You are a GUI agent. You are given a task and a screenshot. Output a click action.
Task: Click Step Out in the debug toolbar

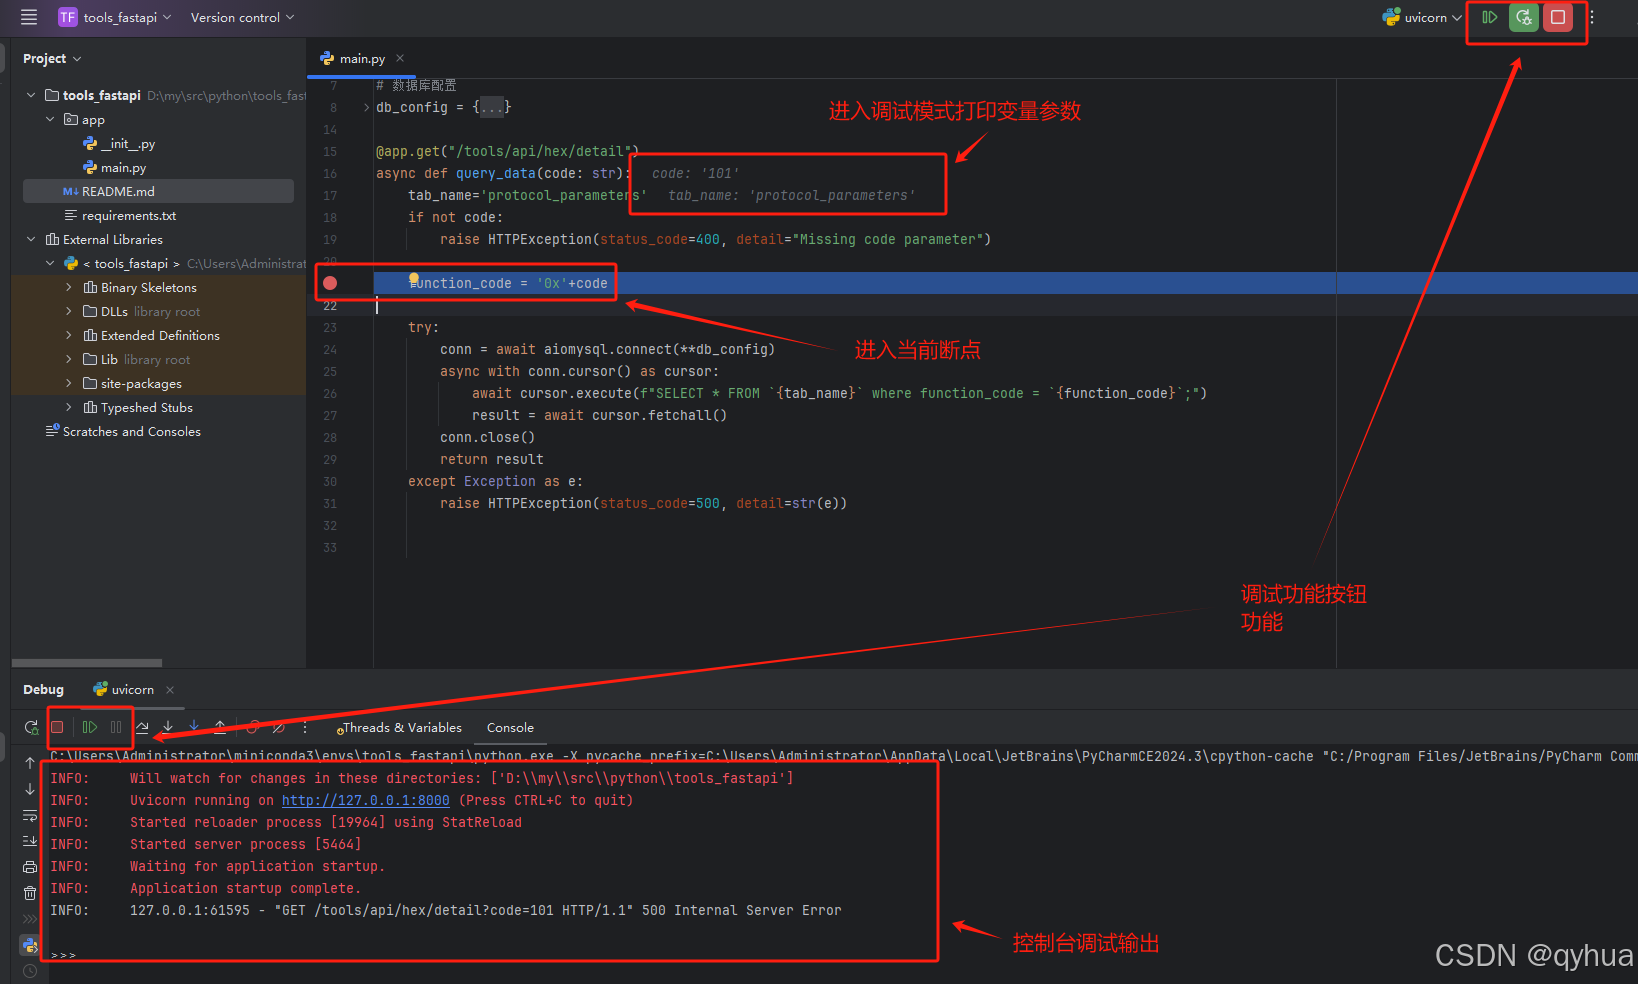[220, 727]
